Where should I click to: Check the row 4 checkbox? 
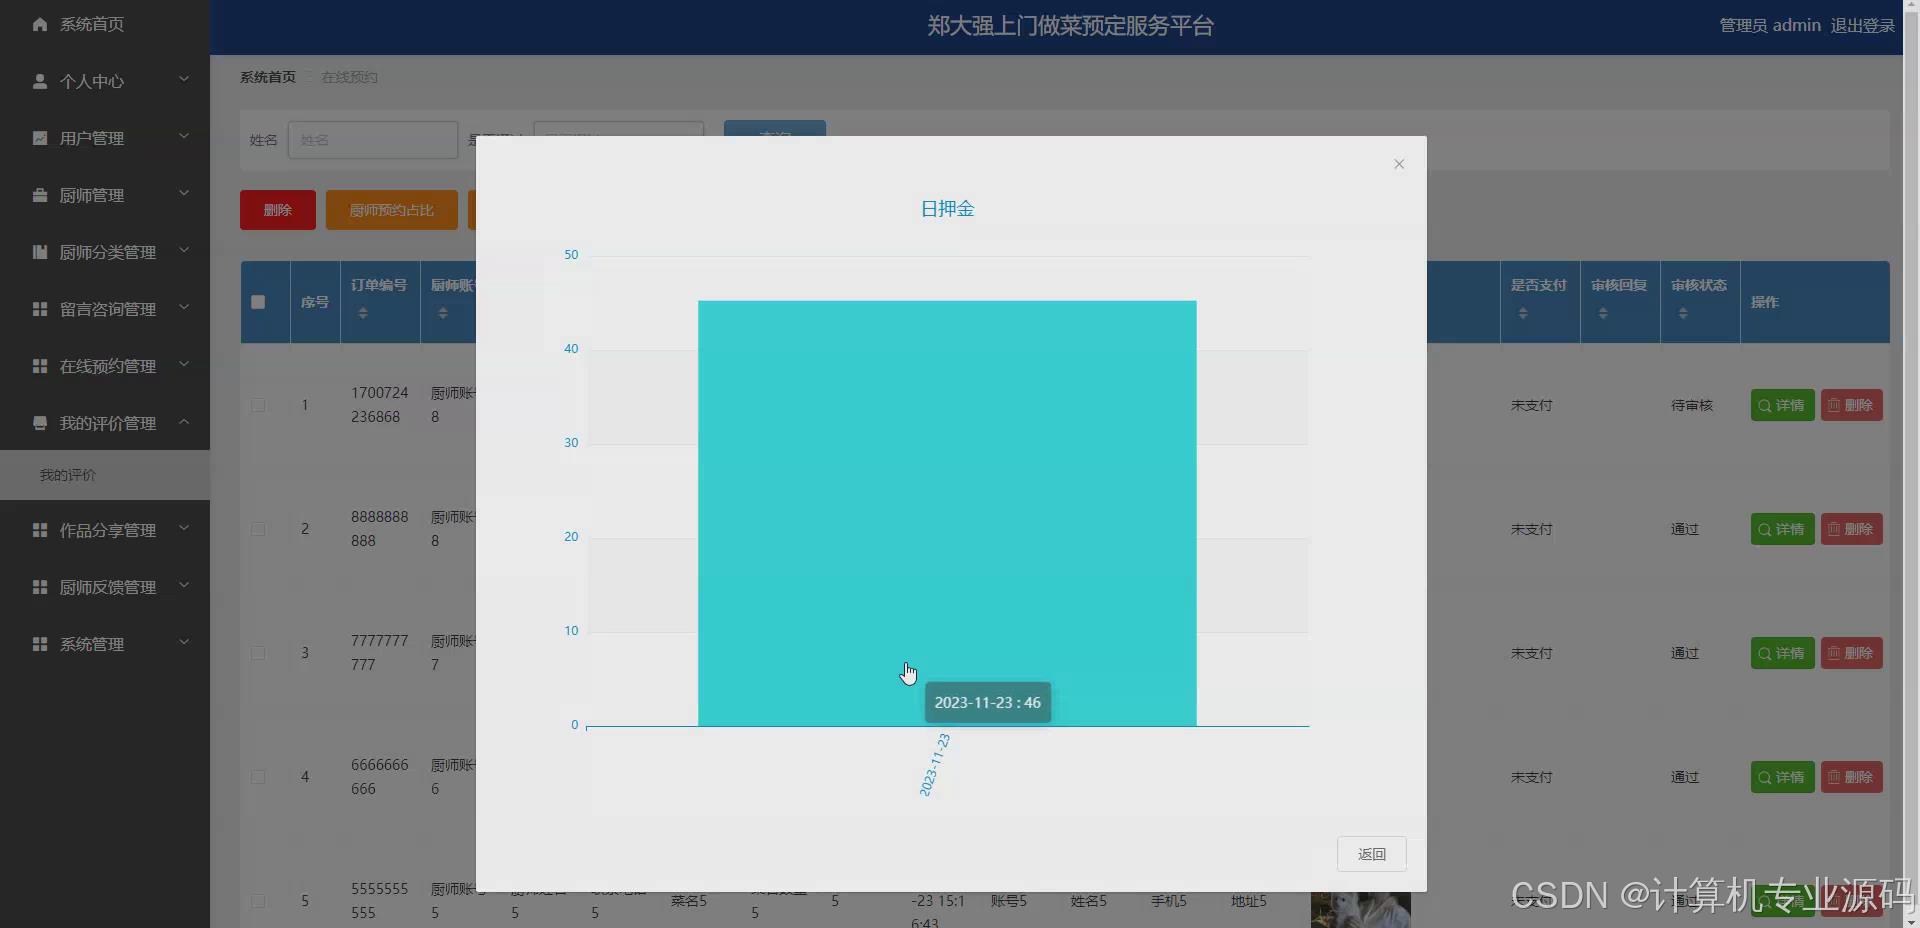coord(258,777)
